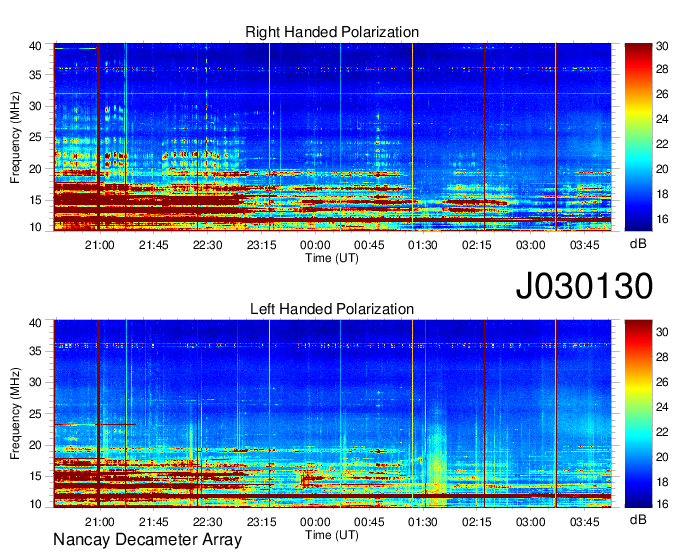This screenshot has width=680, height=552.
Task: Click the '22:30' time tick under the top plot
Action: pyautogui.click(x=207, y=245)
